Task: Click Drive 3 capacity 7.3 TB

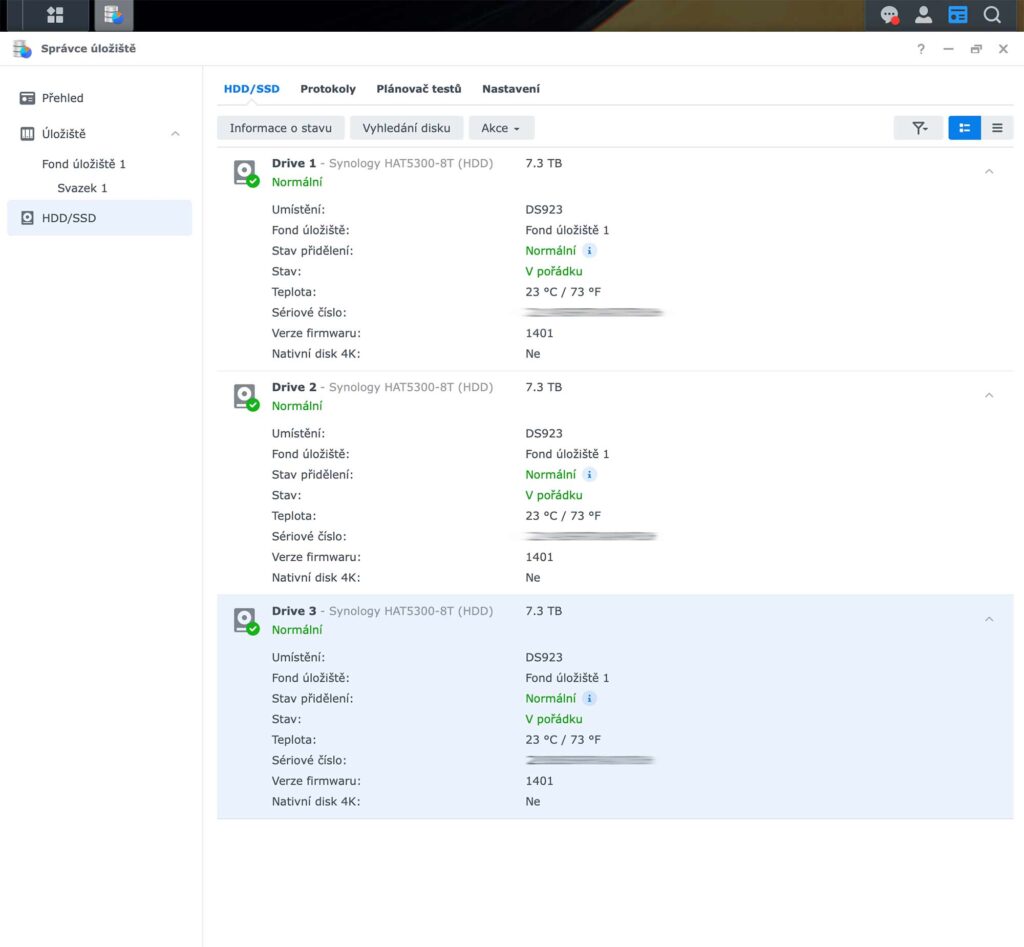Action: [x=544, y=611]
